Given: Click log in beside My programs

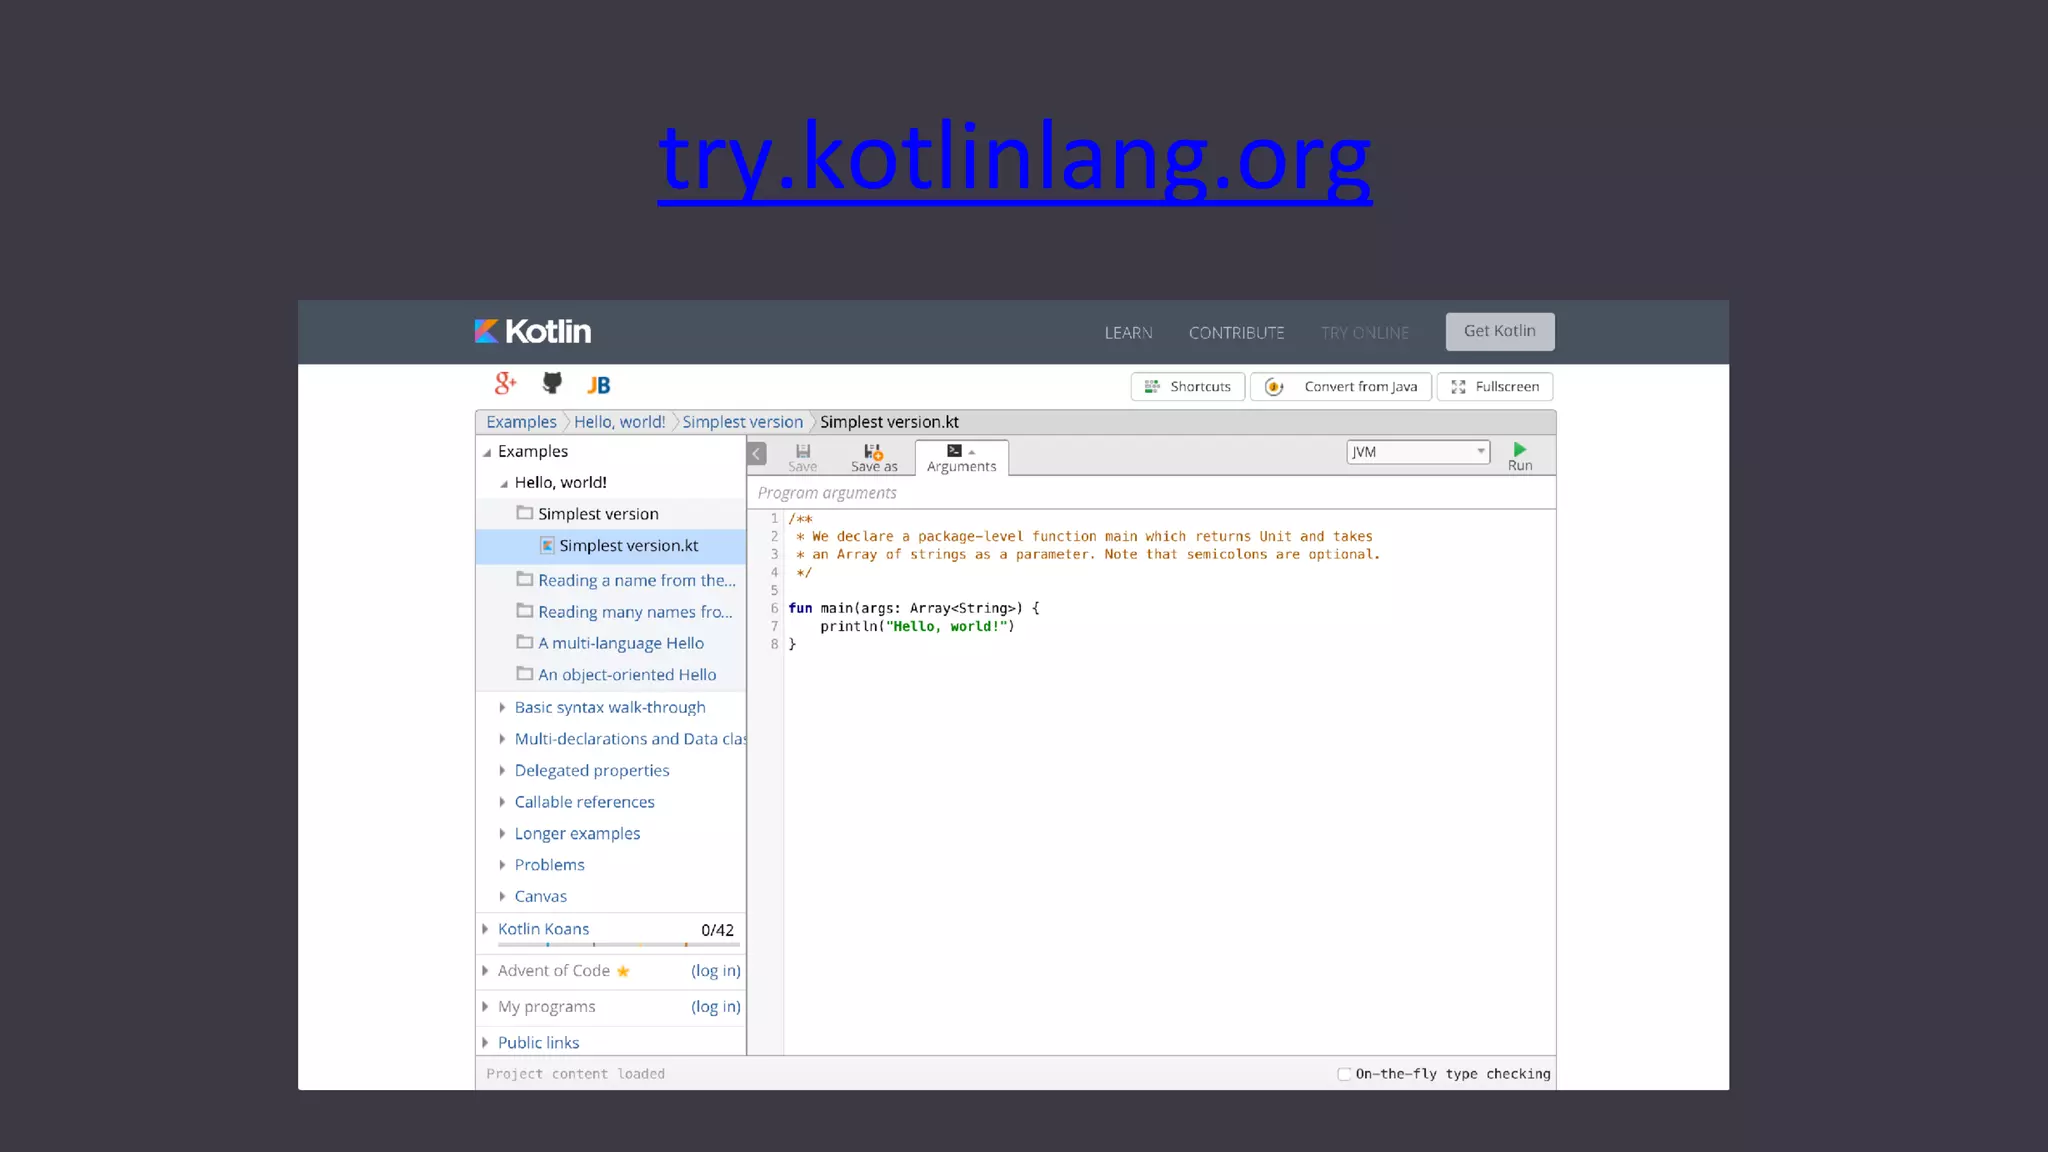Looking at the screenshot, I should [x=716, y=1007].
